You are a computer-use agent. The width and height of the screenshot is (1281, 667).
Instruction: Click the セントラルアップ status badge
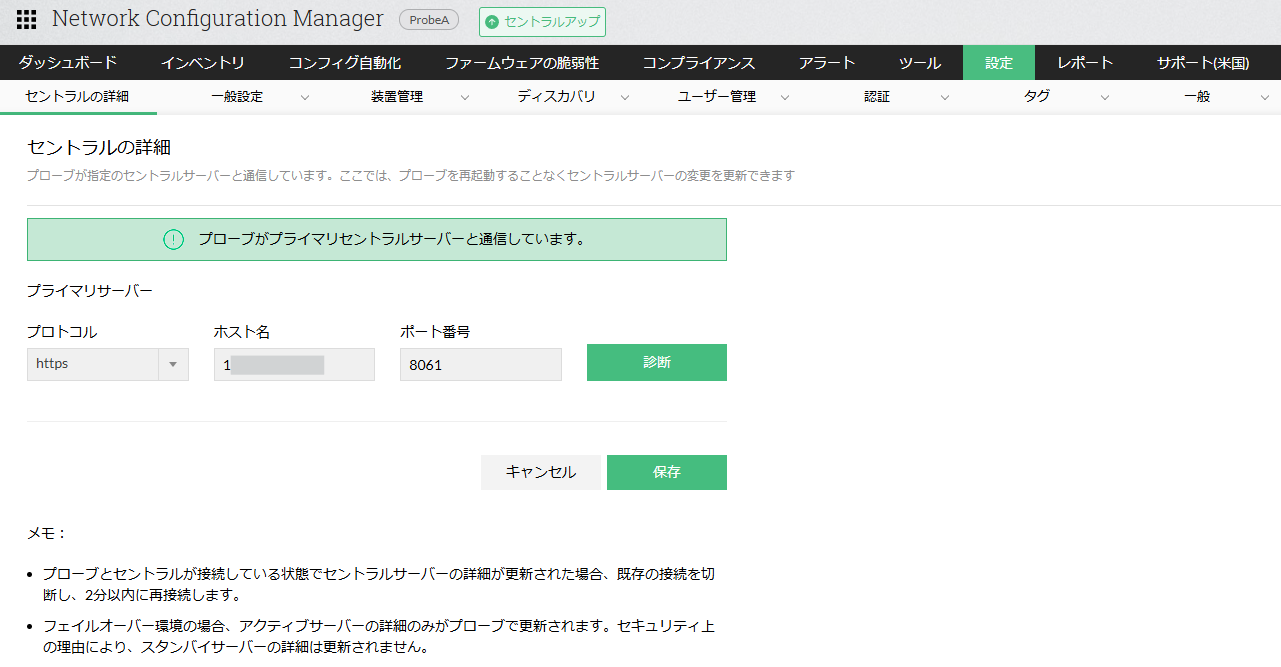pos(542,22)
